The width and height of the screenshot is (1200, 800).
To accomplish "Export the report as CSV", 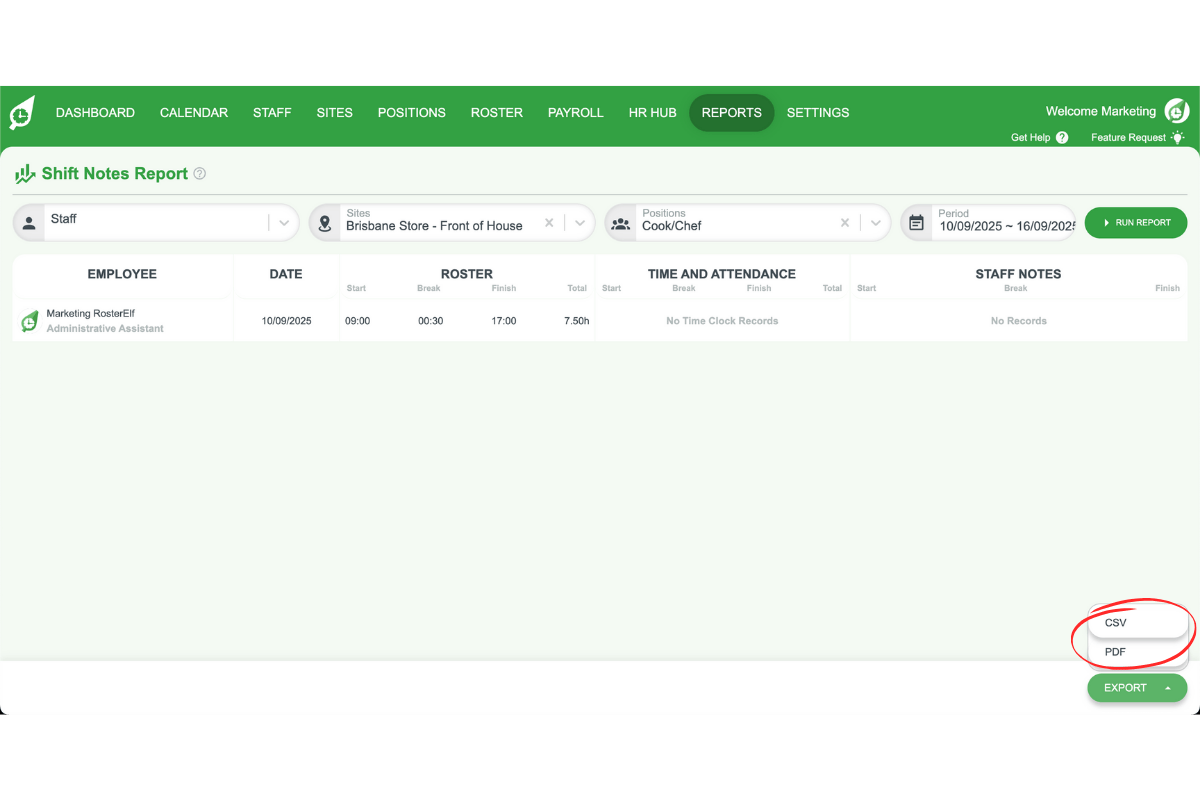I will (1115, 622).
